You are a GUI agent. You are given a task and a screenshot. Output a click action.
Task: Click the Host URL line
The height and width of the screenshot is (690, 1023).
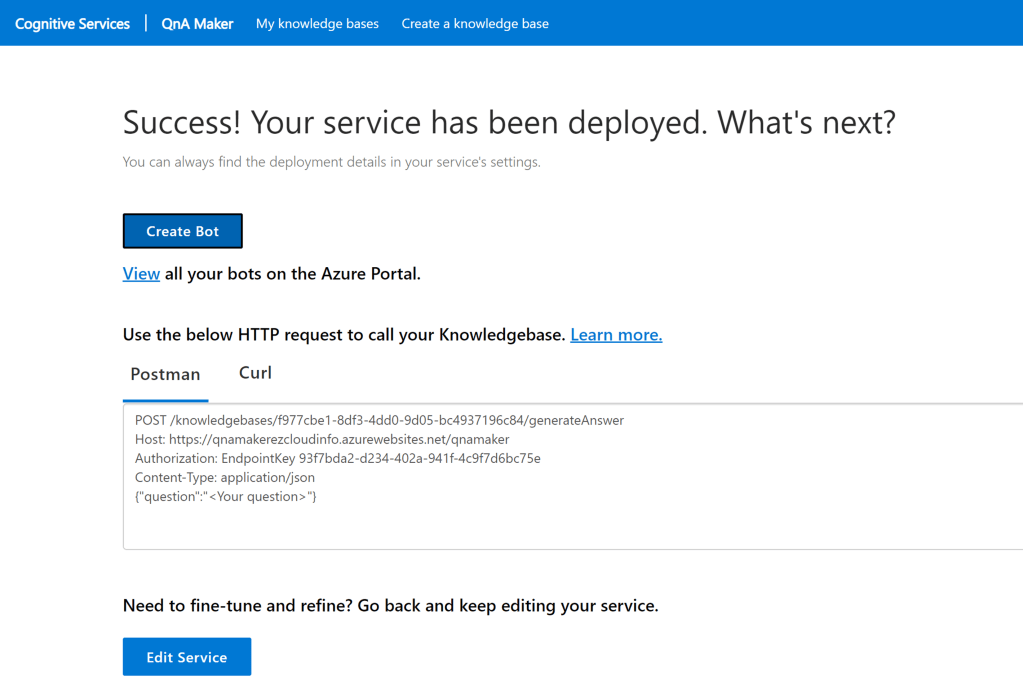322,440
